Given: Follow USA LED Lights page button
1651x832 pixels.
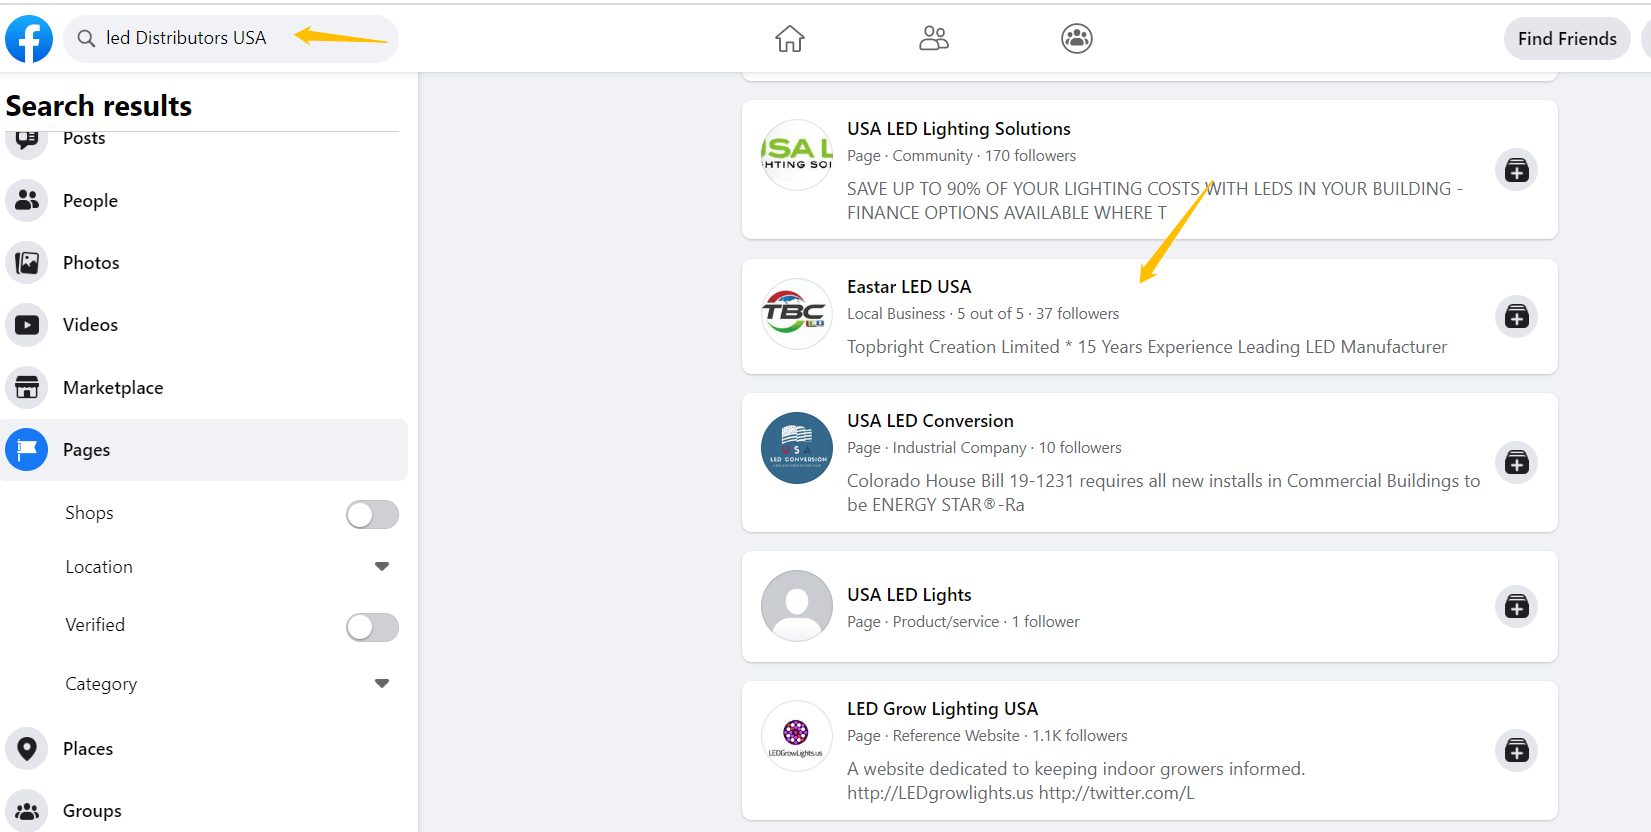Looking at the screenshot, I should click(1517, 607).
